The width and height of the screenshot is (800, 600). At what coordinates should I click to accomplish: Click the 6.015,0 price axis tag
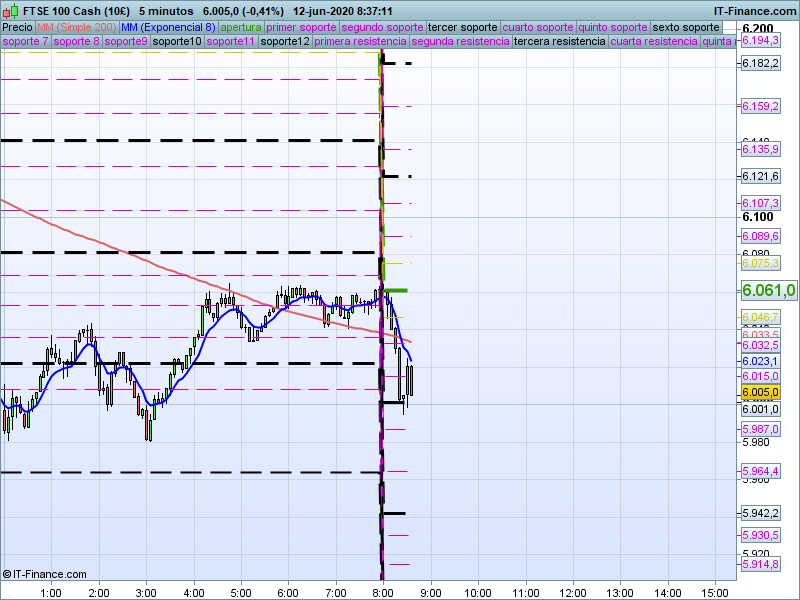[760, 377]
